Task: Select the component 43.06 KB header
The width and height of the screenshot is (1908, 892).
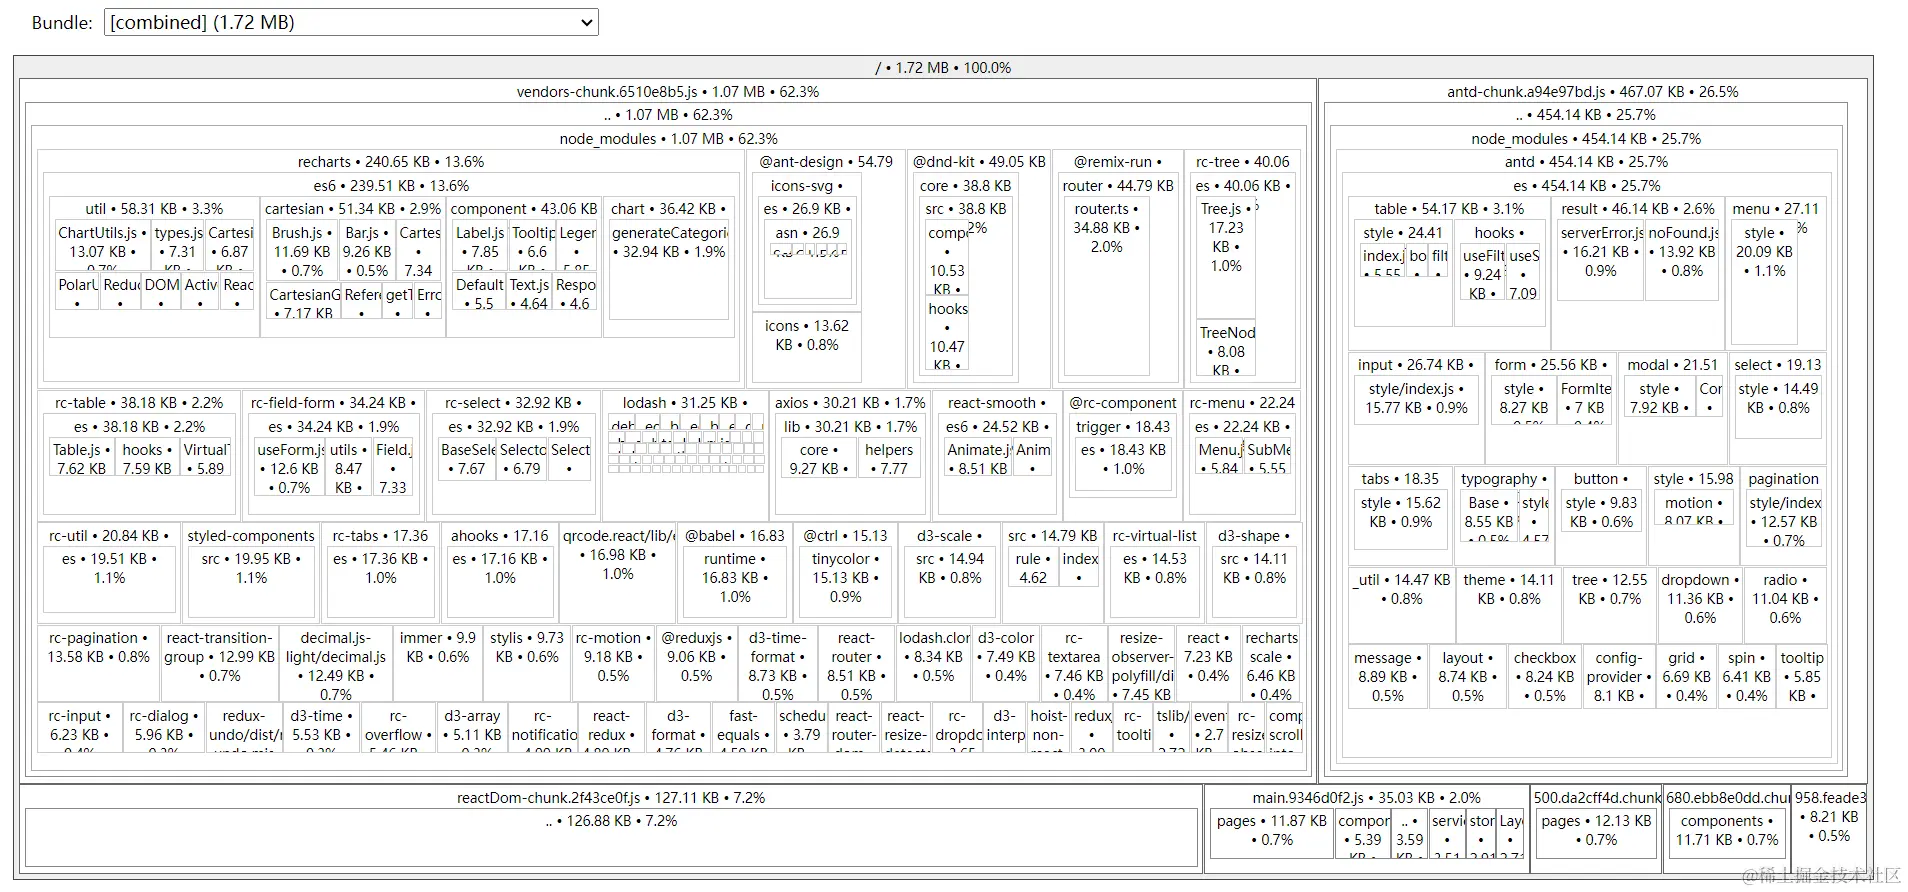Action: tap(524, 208)
